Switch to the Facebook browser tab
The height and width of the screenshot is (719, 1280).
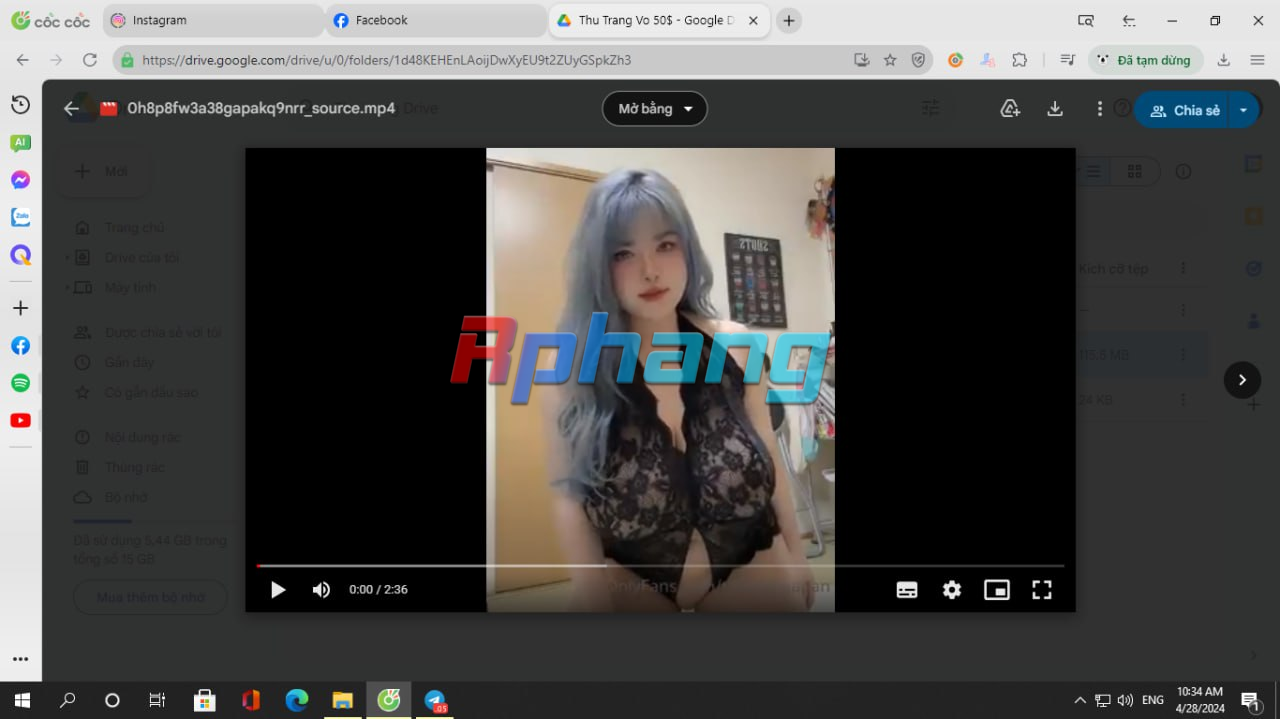(435, 20)
